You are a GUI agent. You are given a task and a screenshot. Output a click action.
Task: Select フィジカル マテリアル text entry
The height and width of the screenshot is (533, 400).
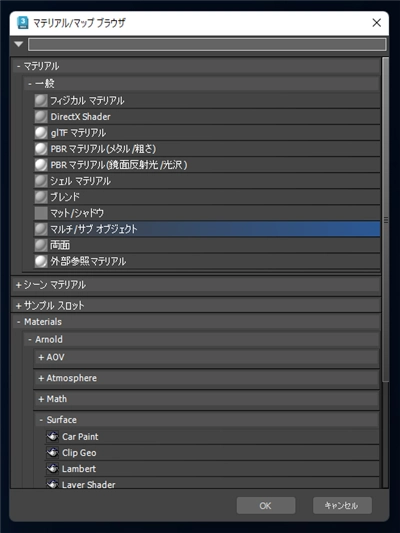coord(87,101)
